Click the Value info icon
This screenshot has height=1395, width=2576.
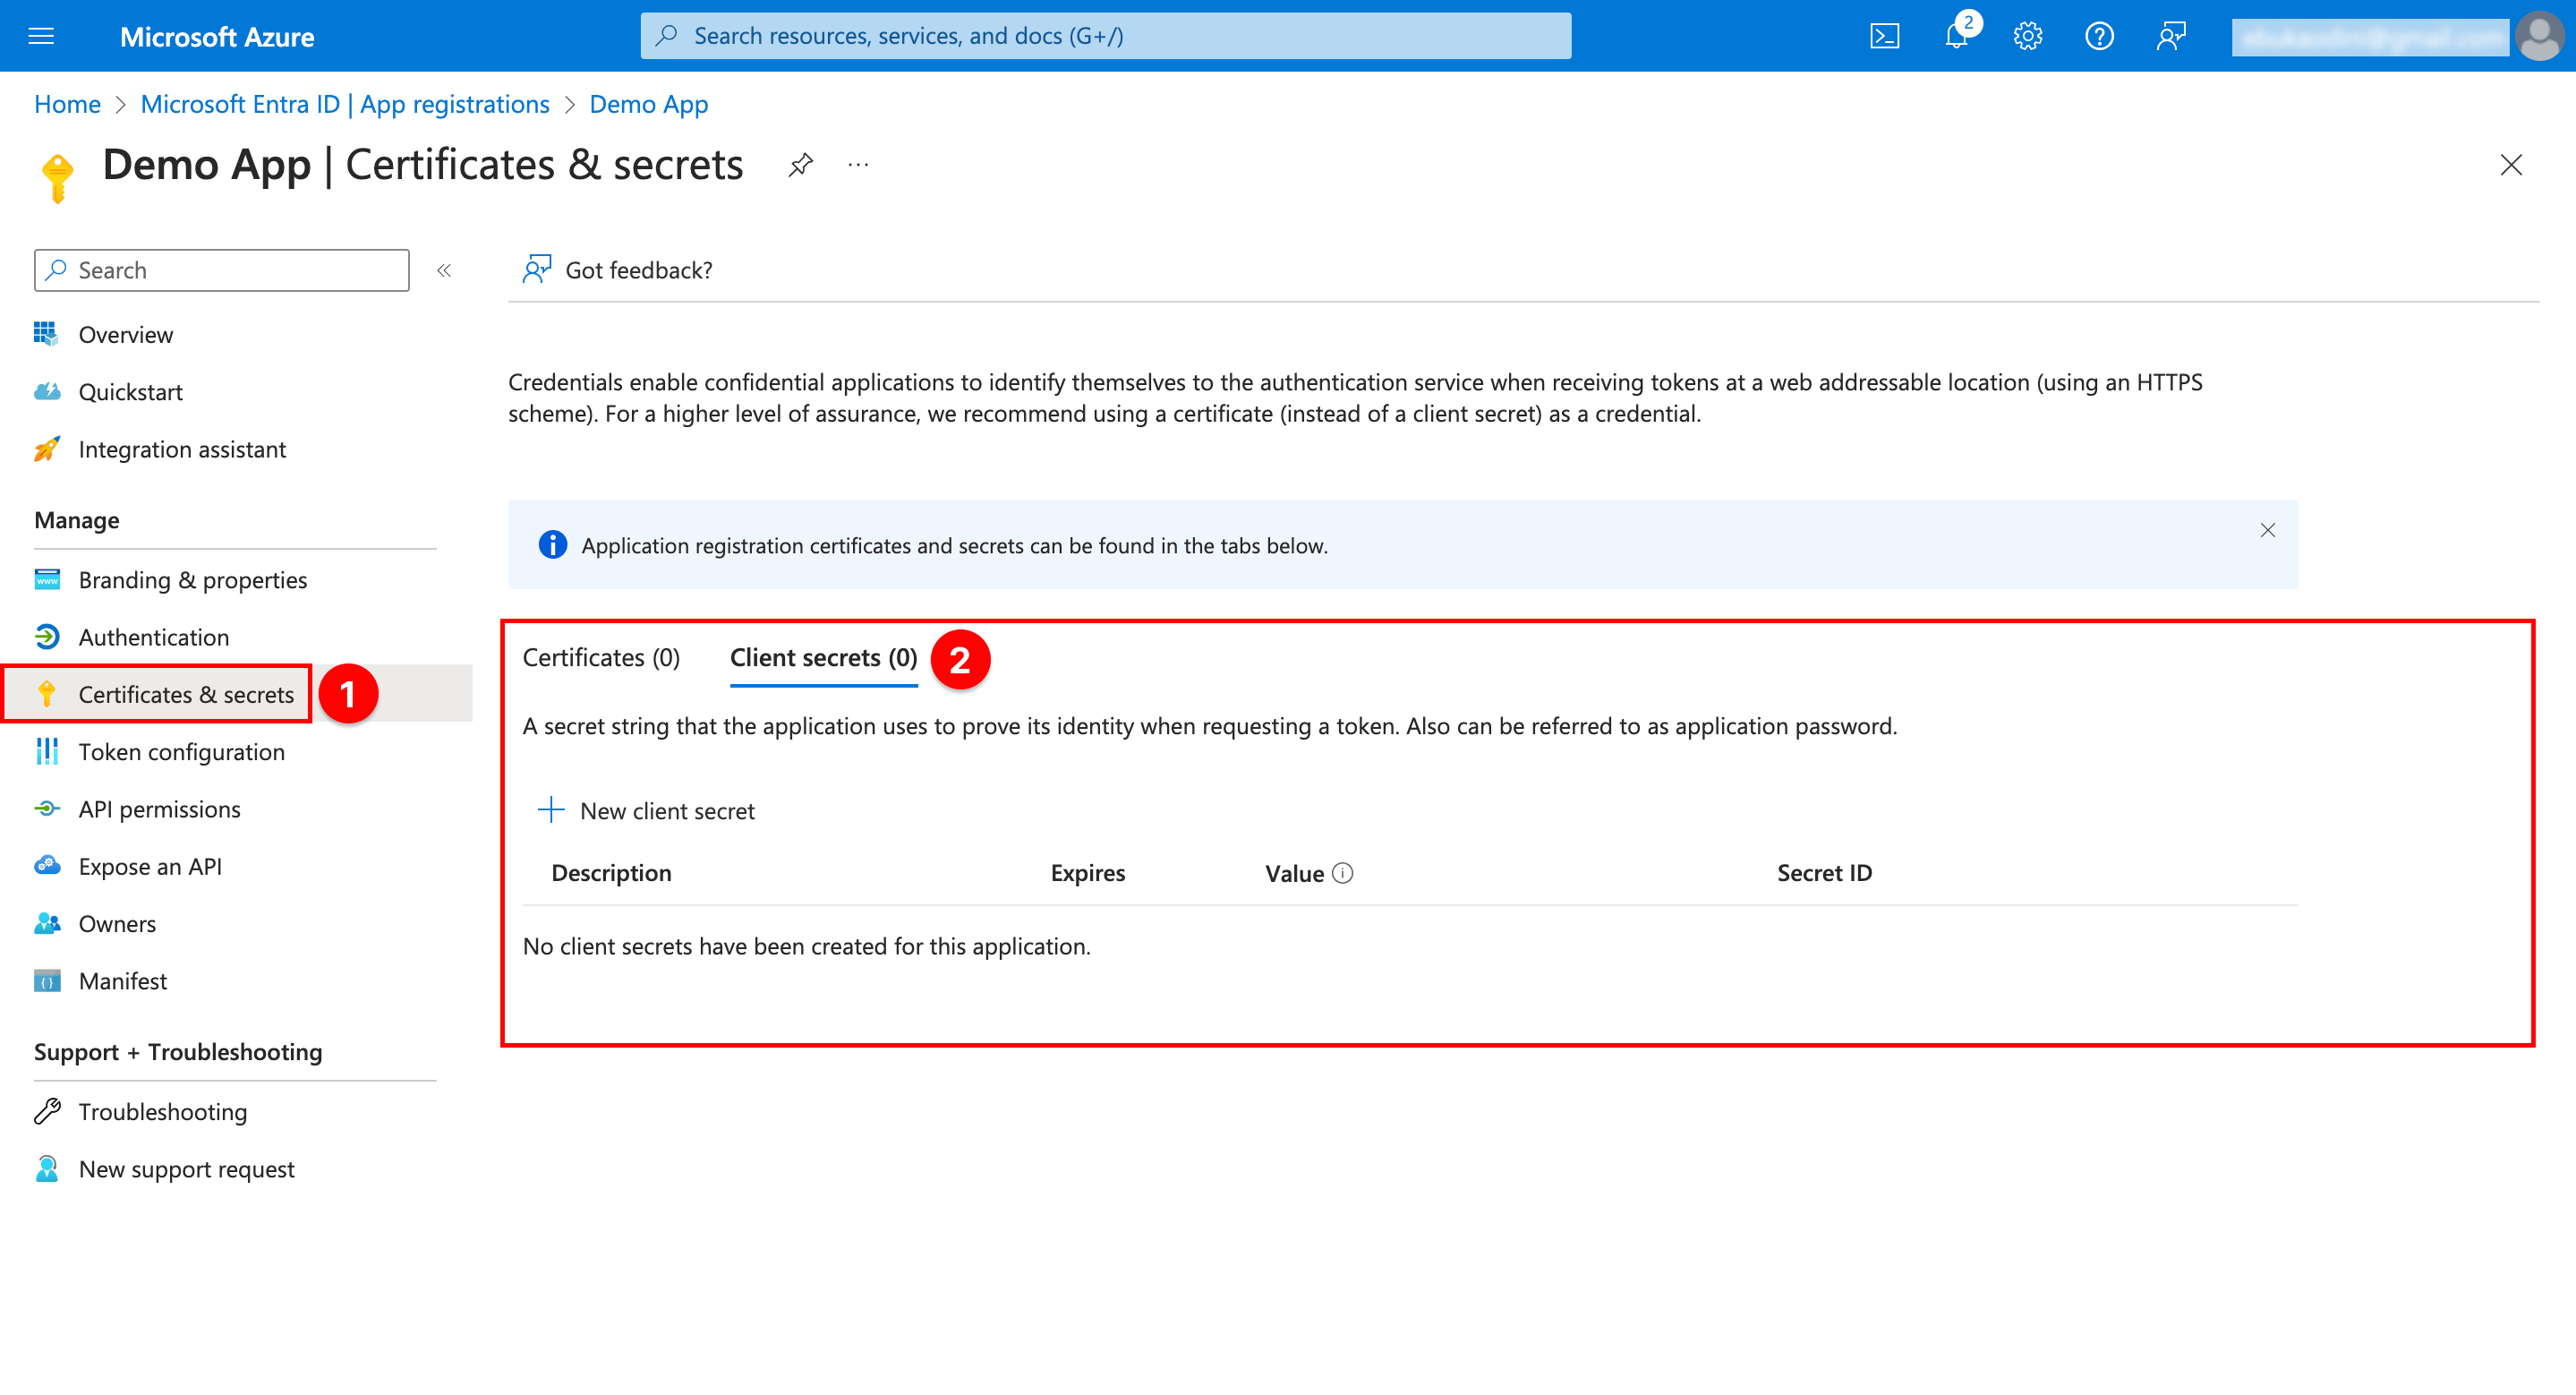[x=1343, y=873]
